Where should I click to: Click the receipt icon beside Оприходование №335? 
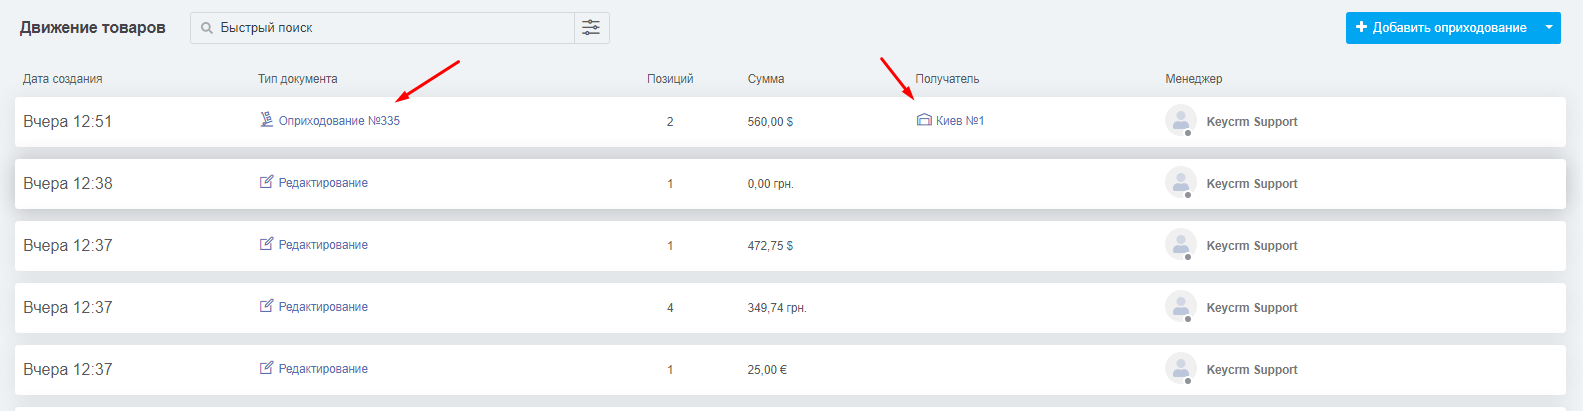click(266, 120)
